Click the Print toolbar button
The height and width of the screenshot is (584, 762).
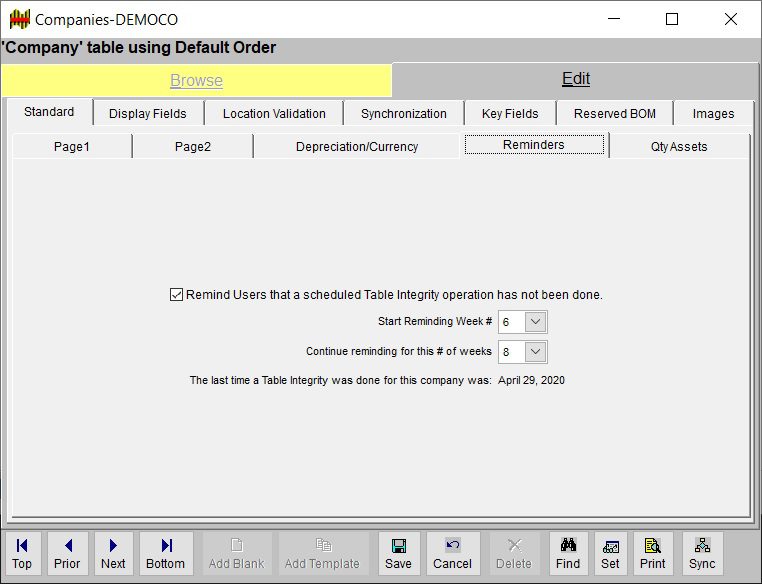652,553
